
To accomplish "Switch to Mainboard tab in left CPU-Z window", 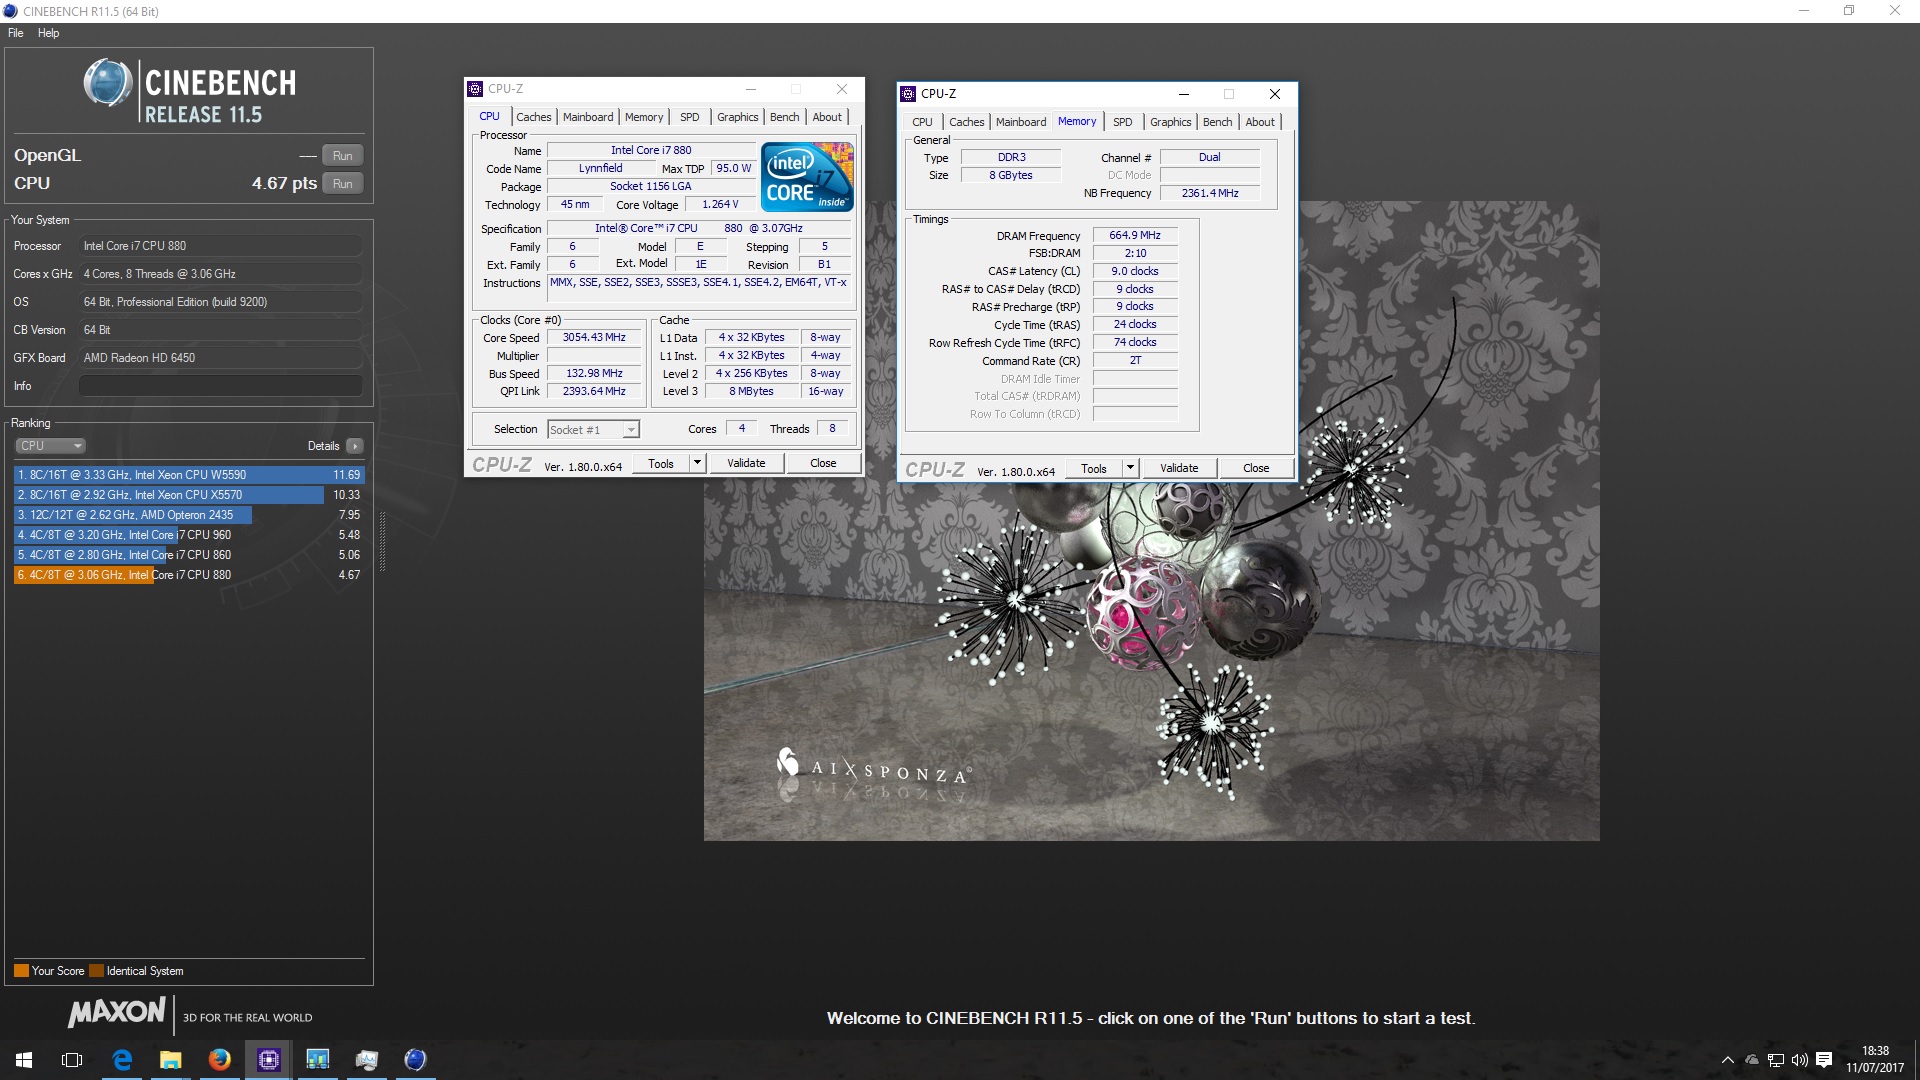I will pos(588,117).
